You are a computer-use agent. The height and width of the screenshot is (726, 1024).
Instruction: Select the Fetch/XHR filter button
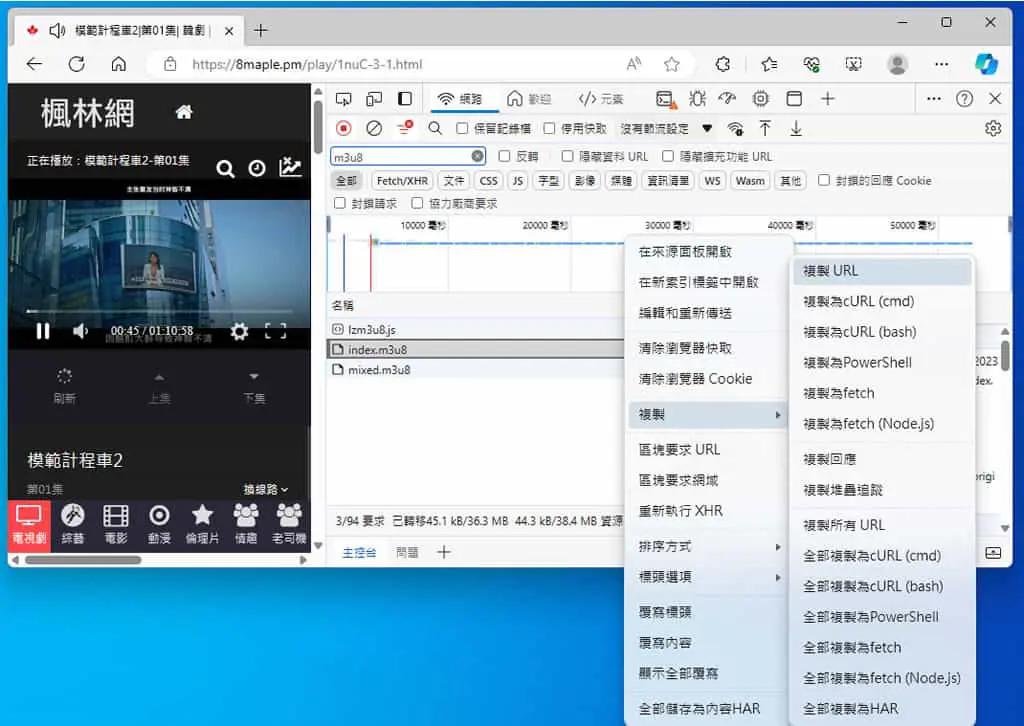[402, 181]
